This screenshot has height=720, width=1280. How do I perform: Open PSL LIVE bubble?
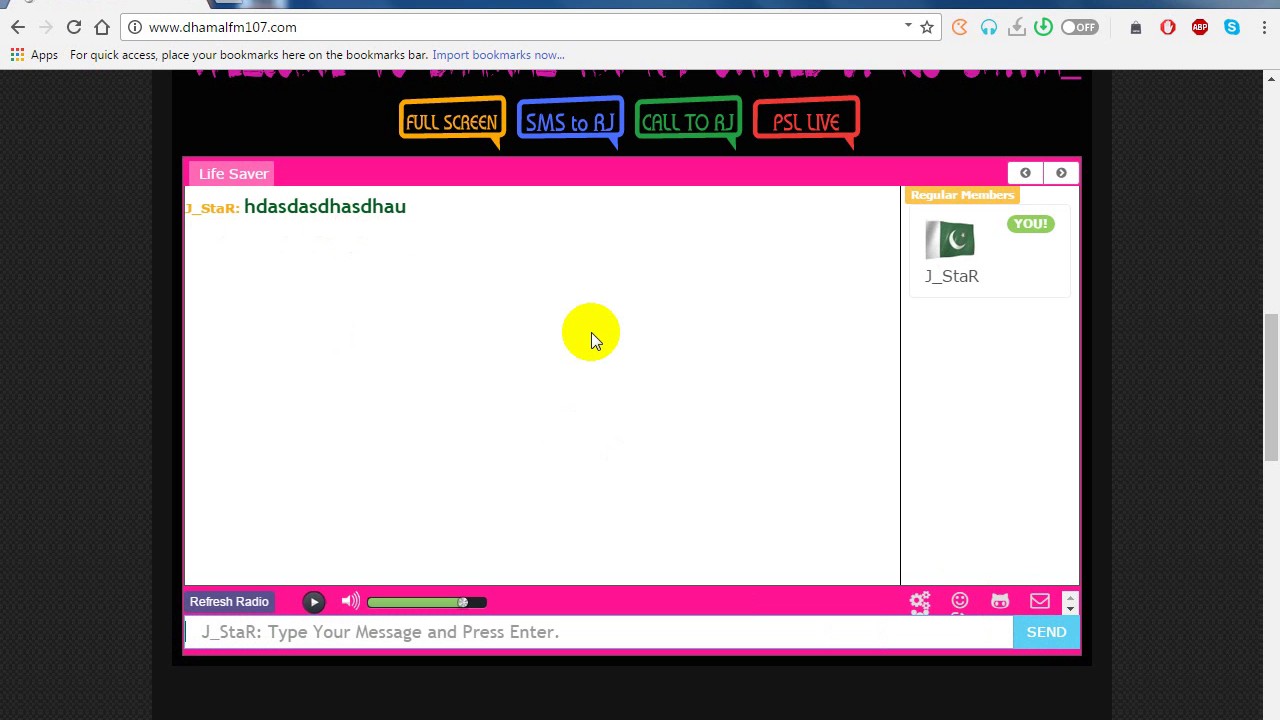click(806, 122)
